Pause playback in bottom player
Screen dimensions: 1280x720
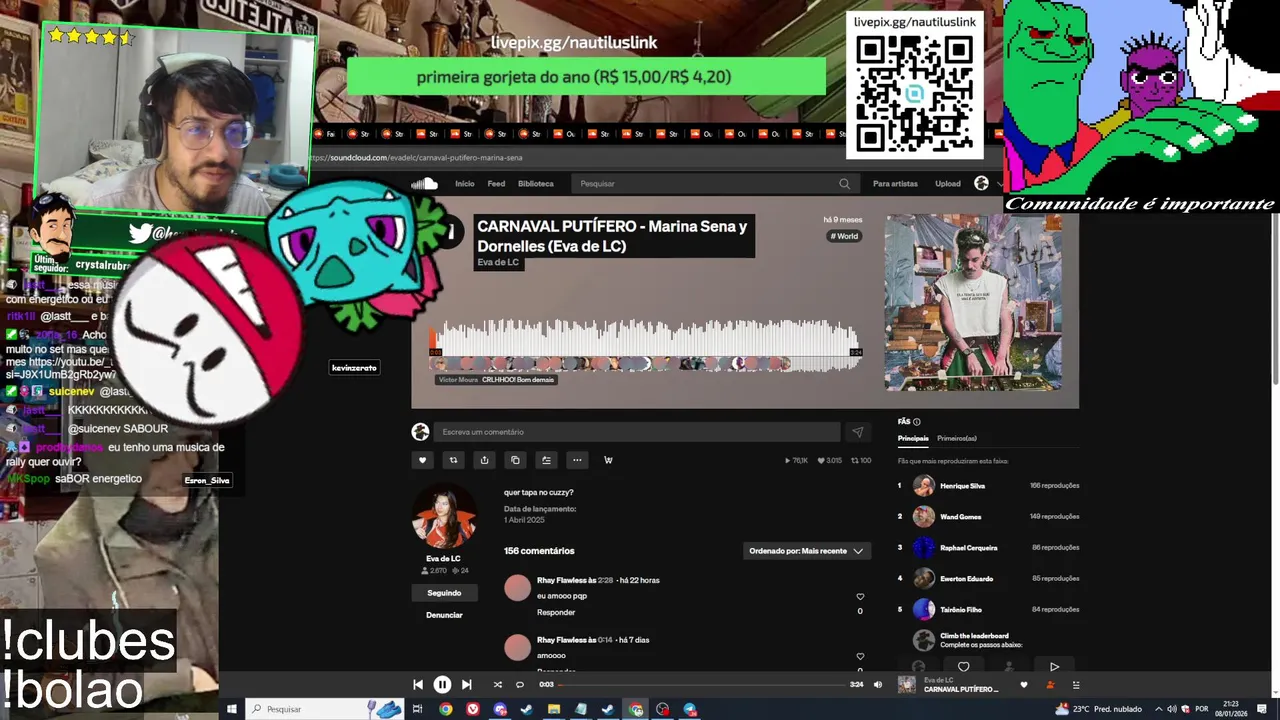pos(442,685)
